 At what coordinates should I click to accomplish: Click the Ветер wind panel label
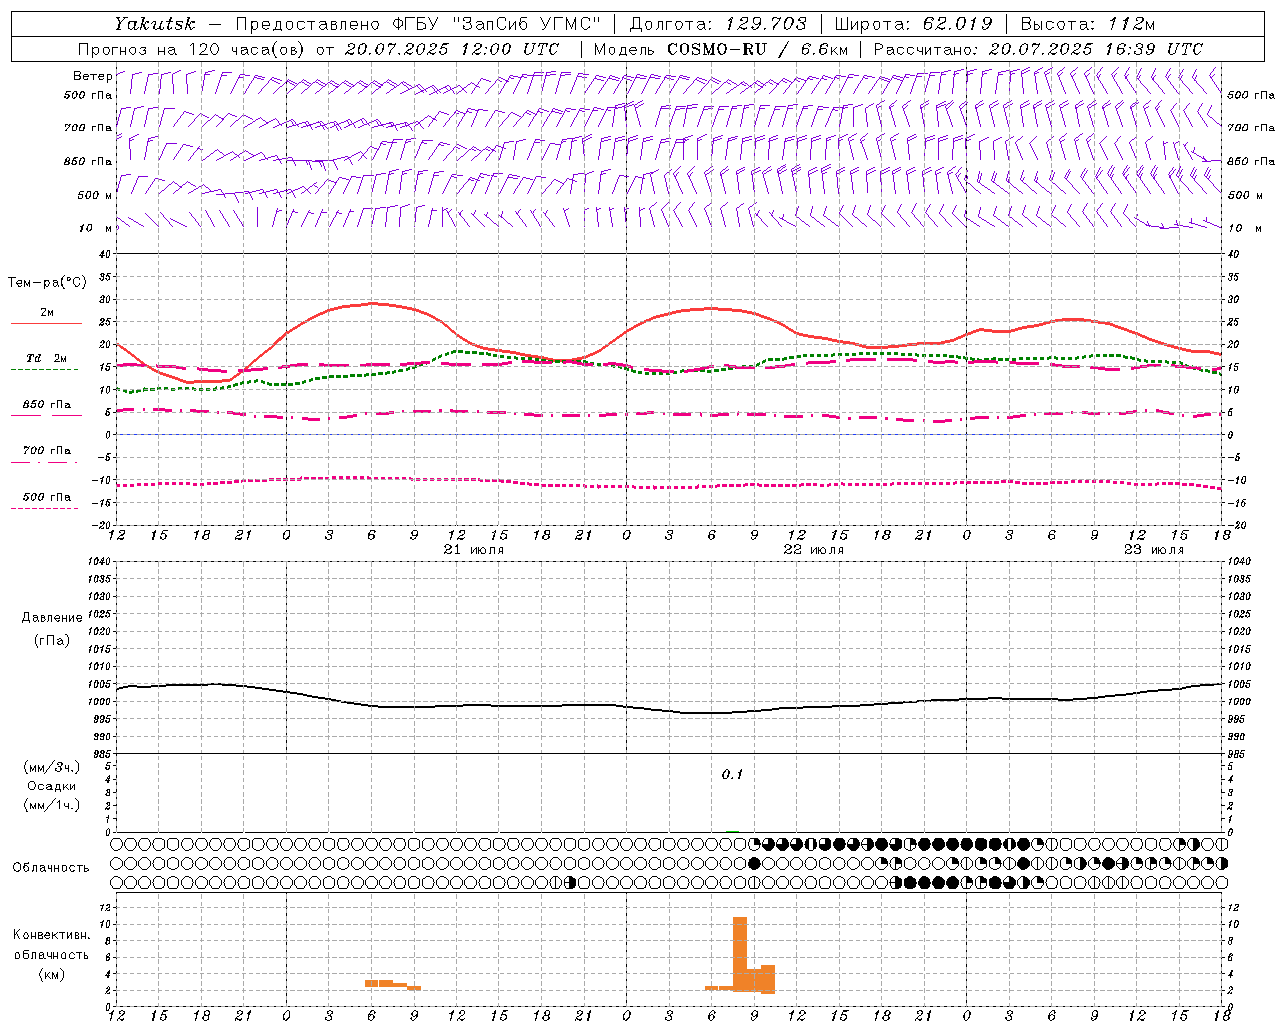click(93, 76)
